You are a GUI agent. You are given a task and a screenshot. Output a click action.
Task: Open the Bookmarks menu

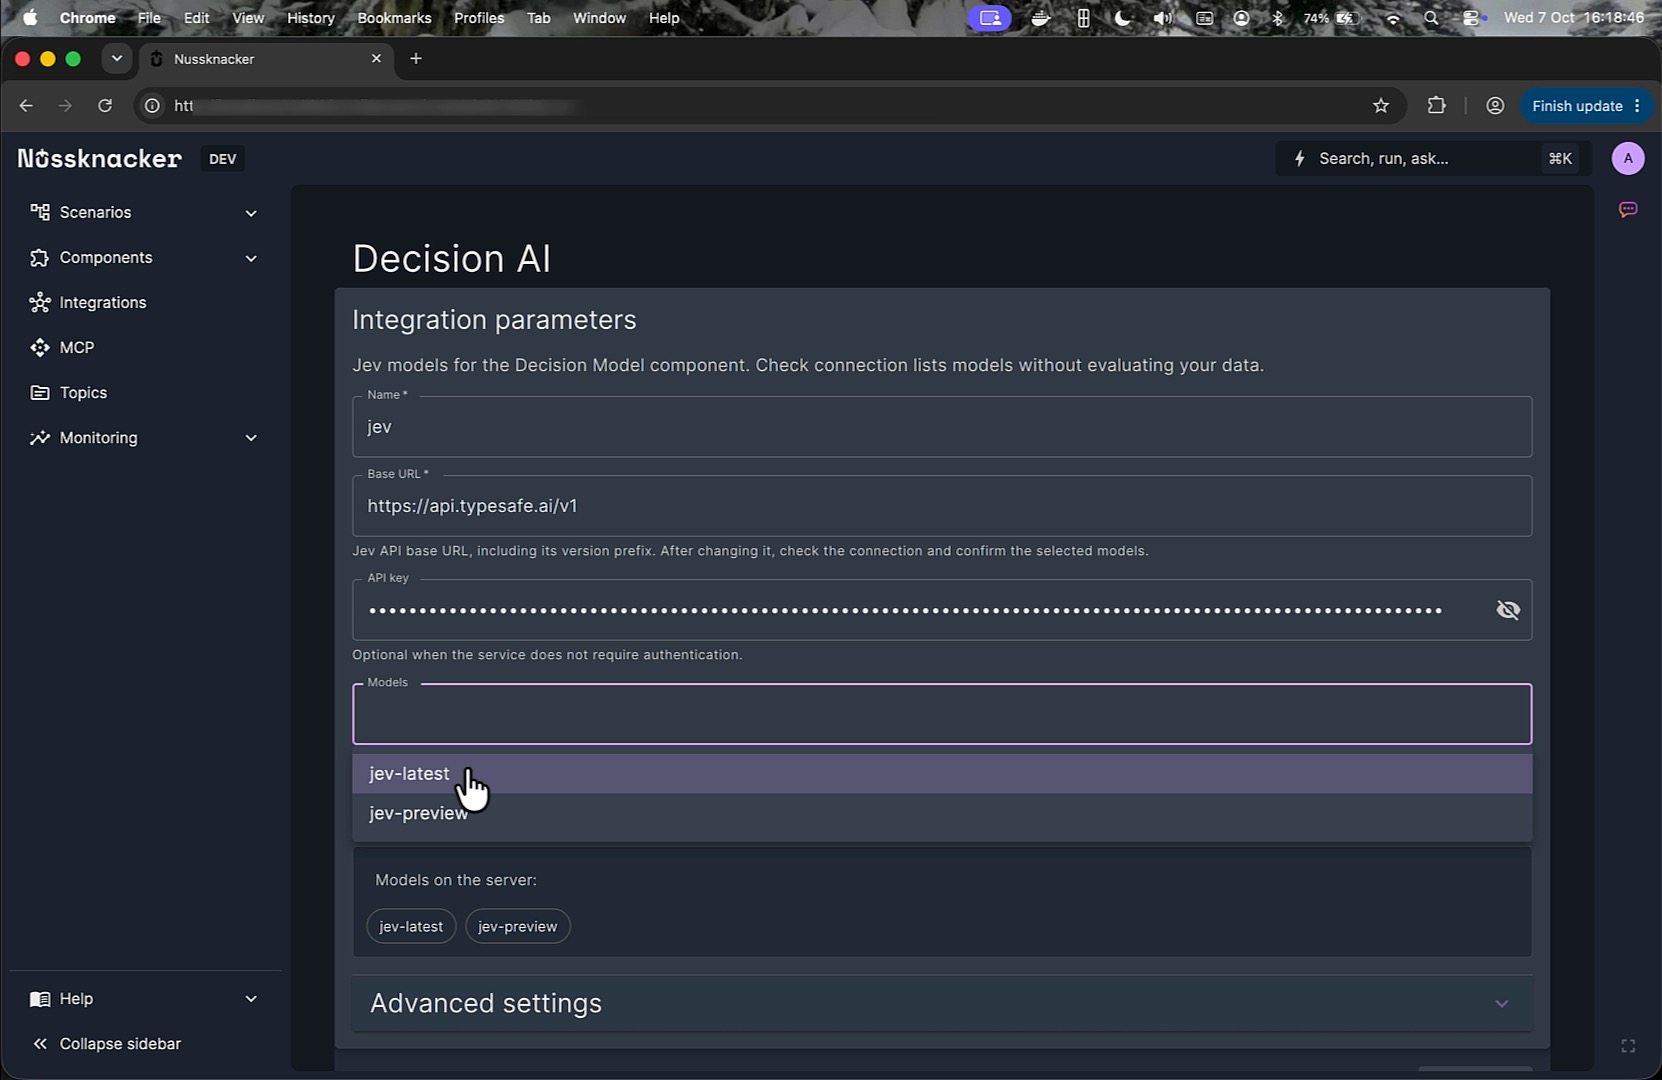pyautogui.click(x=394, y=18)
